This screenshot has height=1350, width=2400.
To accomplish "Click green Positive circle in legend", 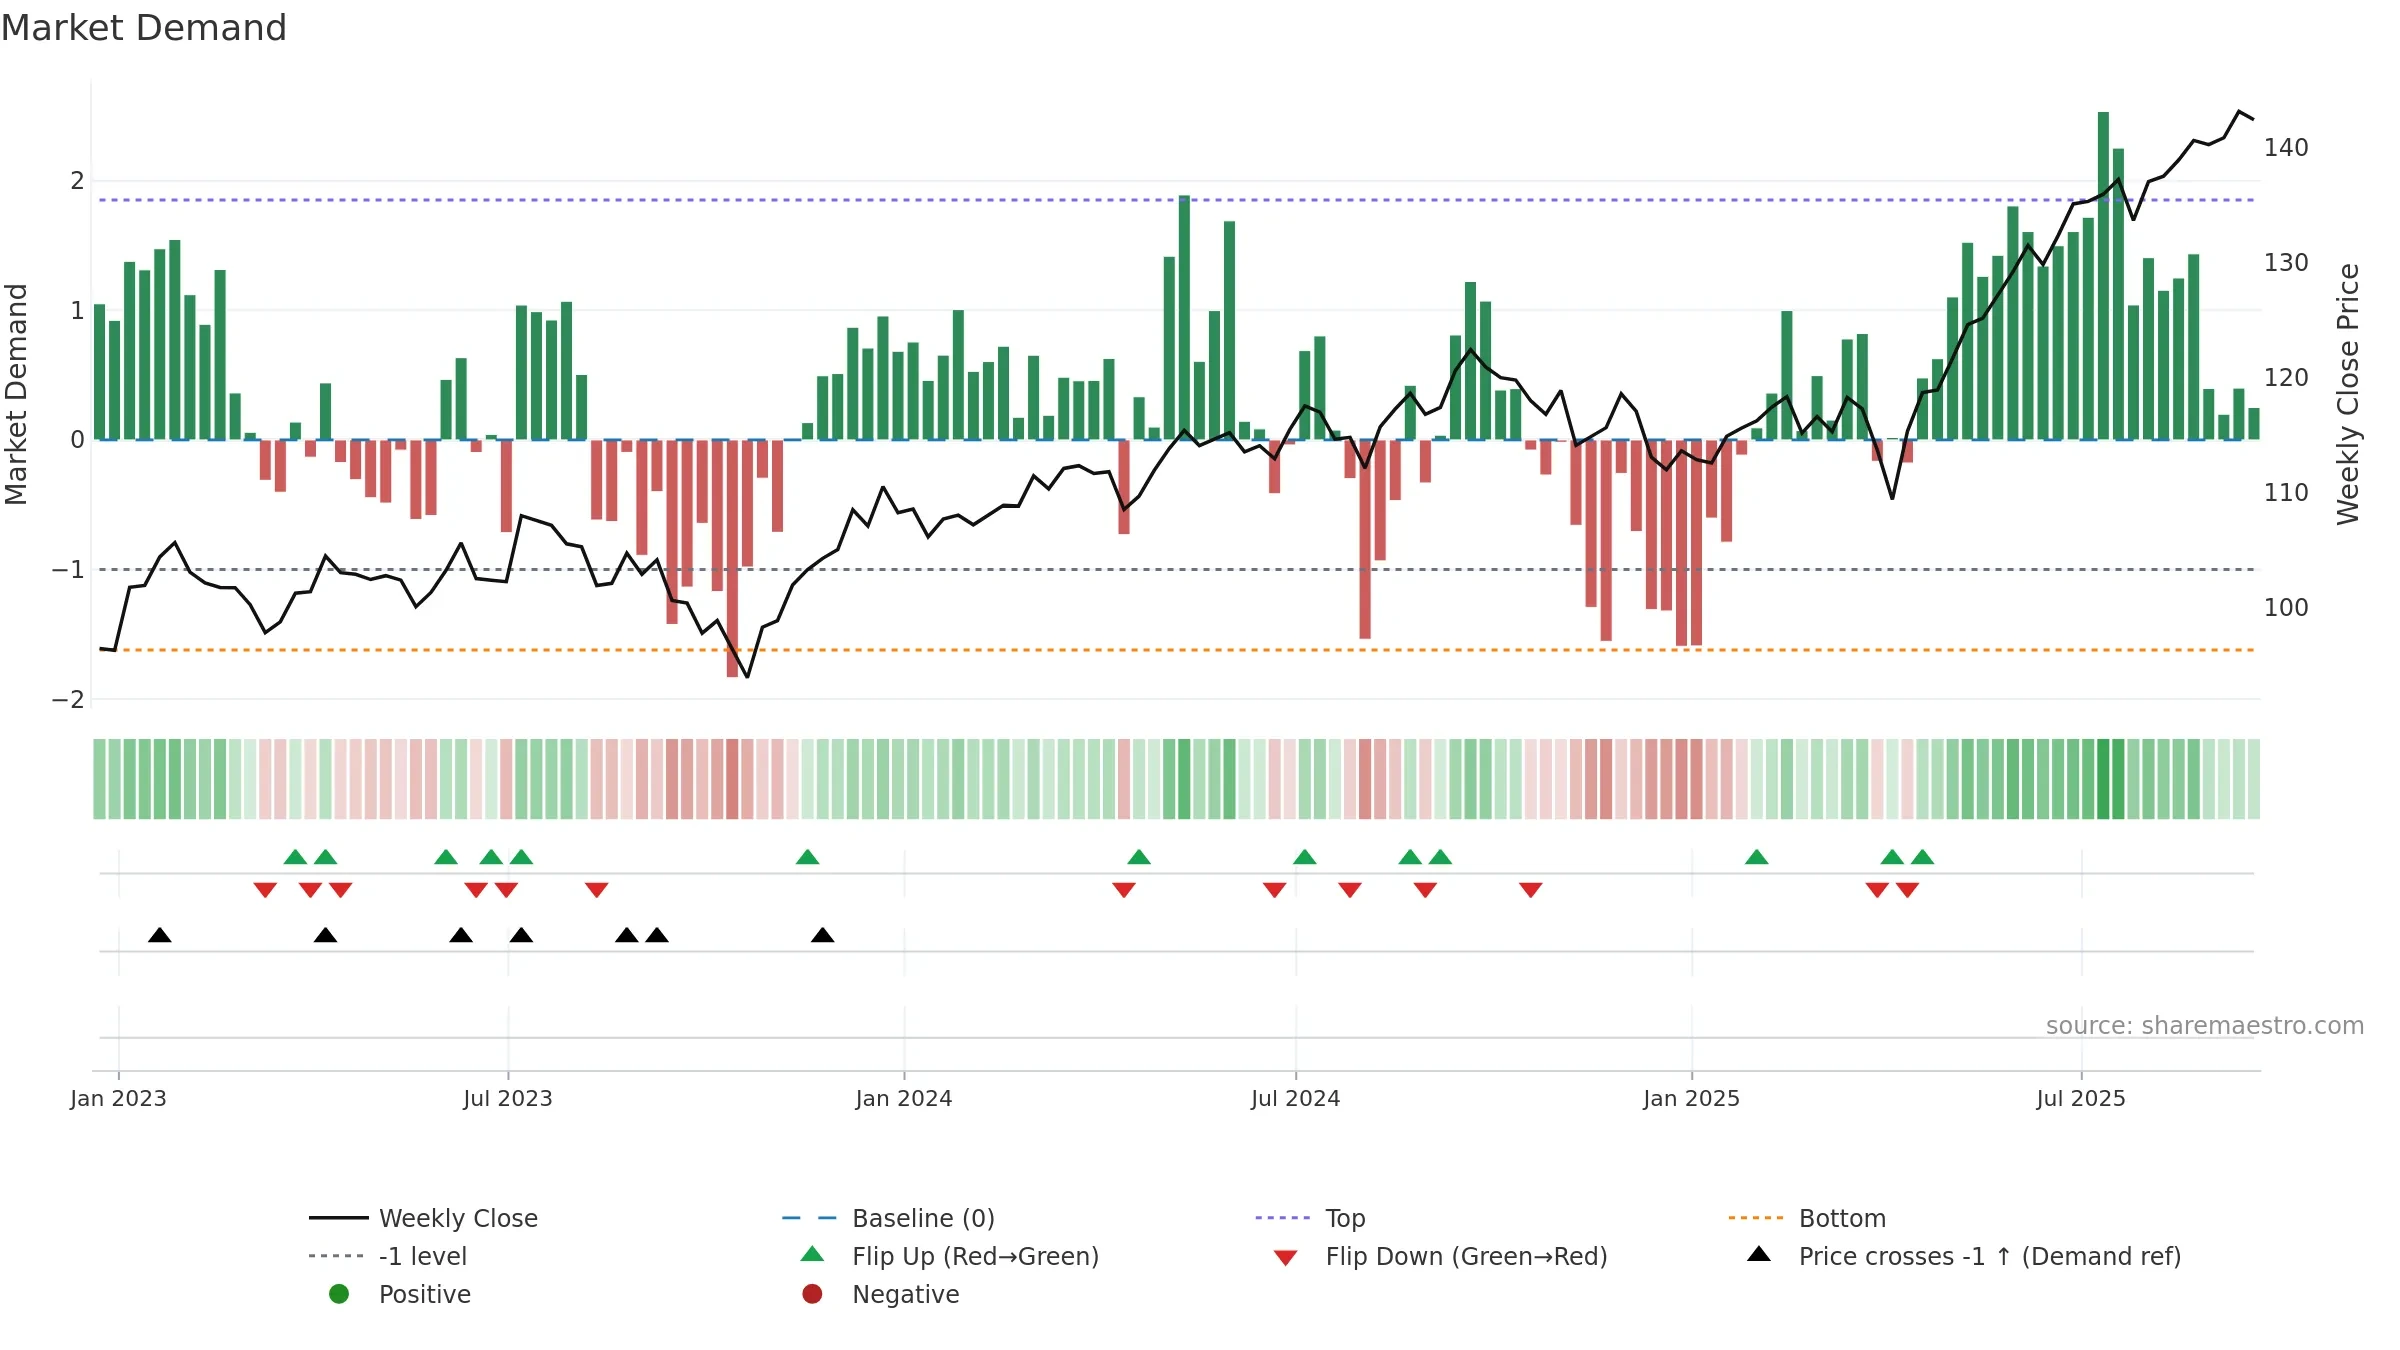I will tap(339, 1294).
